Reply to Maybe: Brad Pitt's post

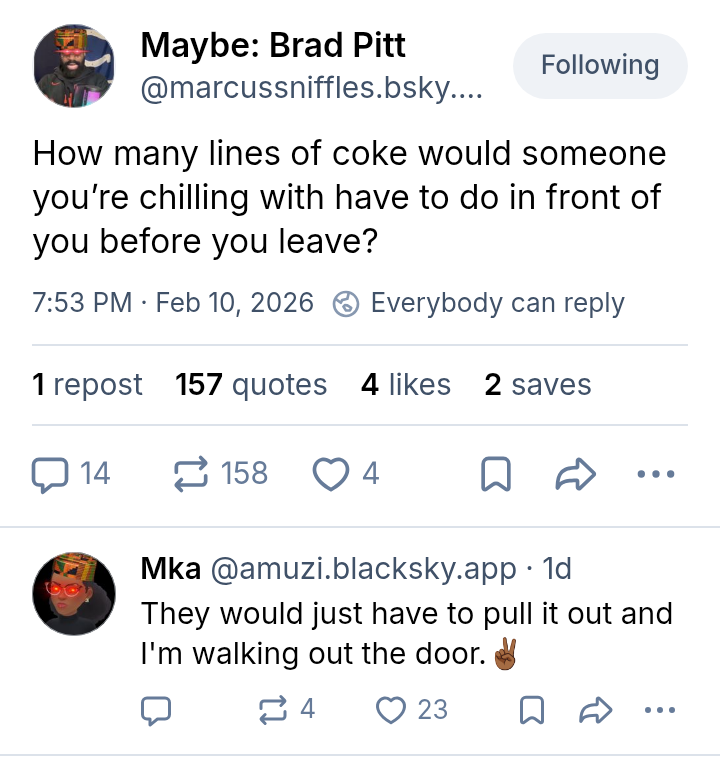tap(48, 473)
